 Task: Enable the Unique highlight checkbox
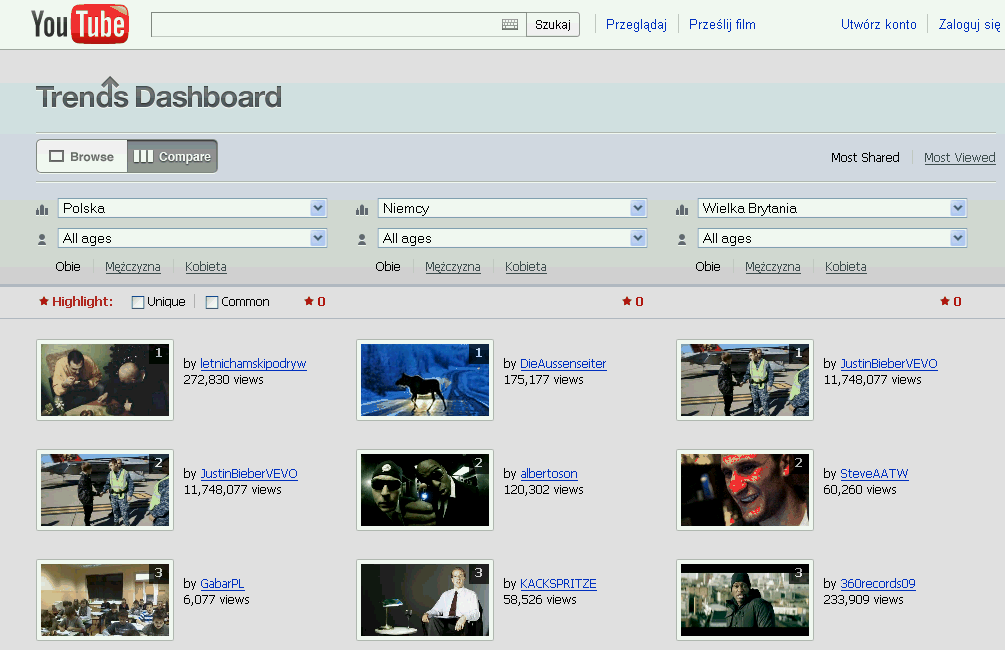click(138, 303)
